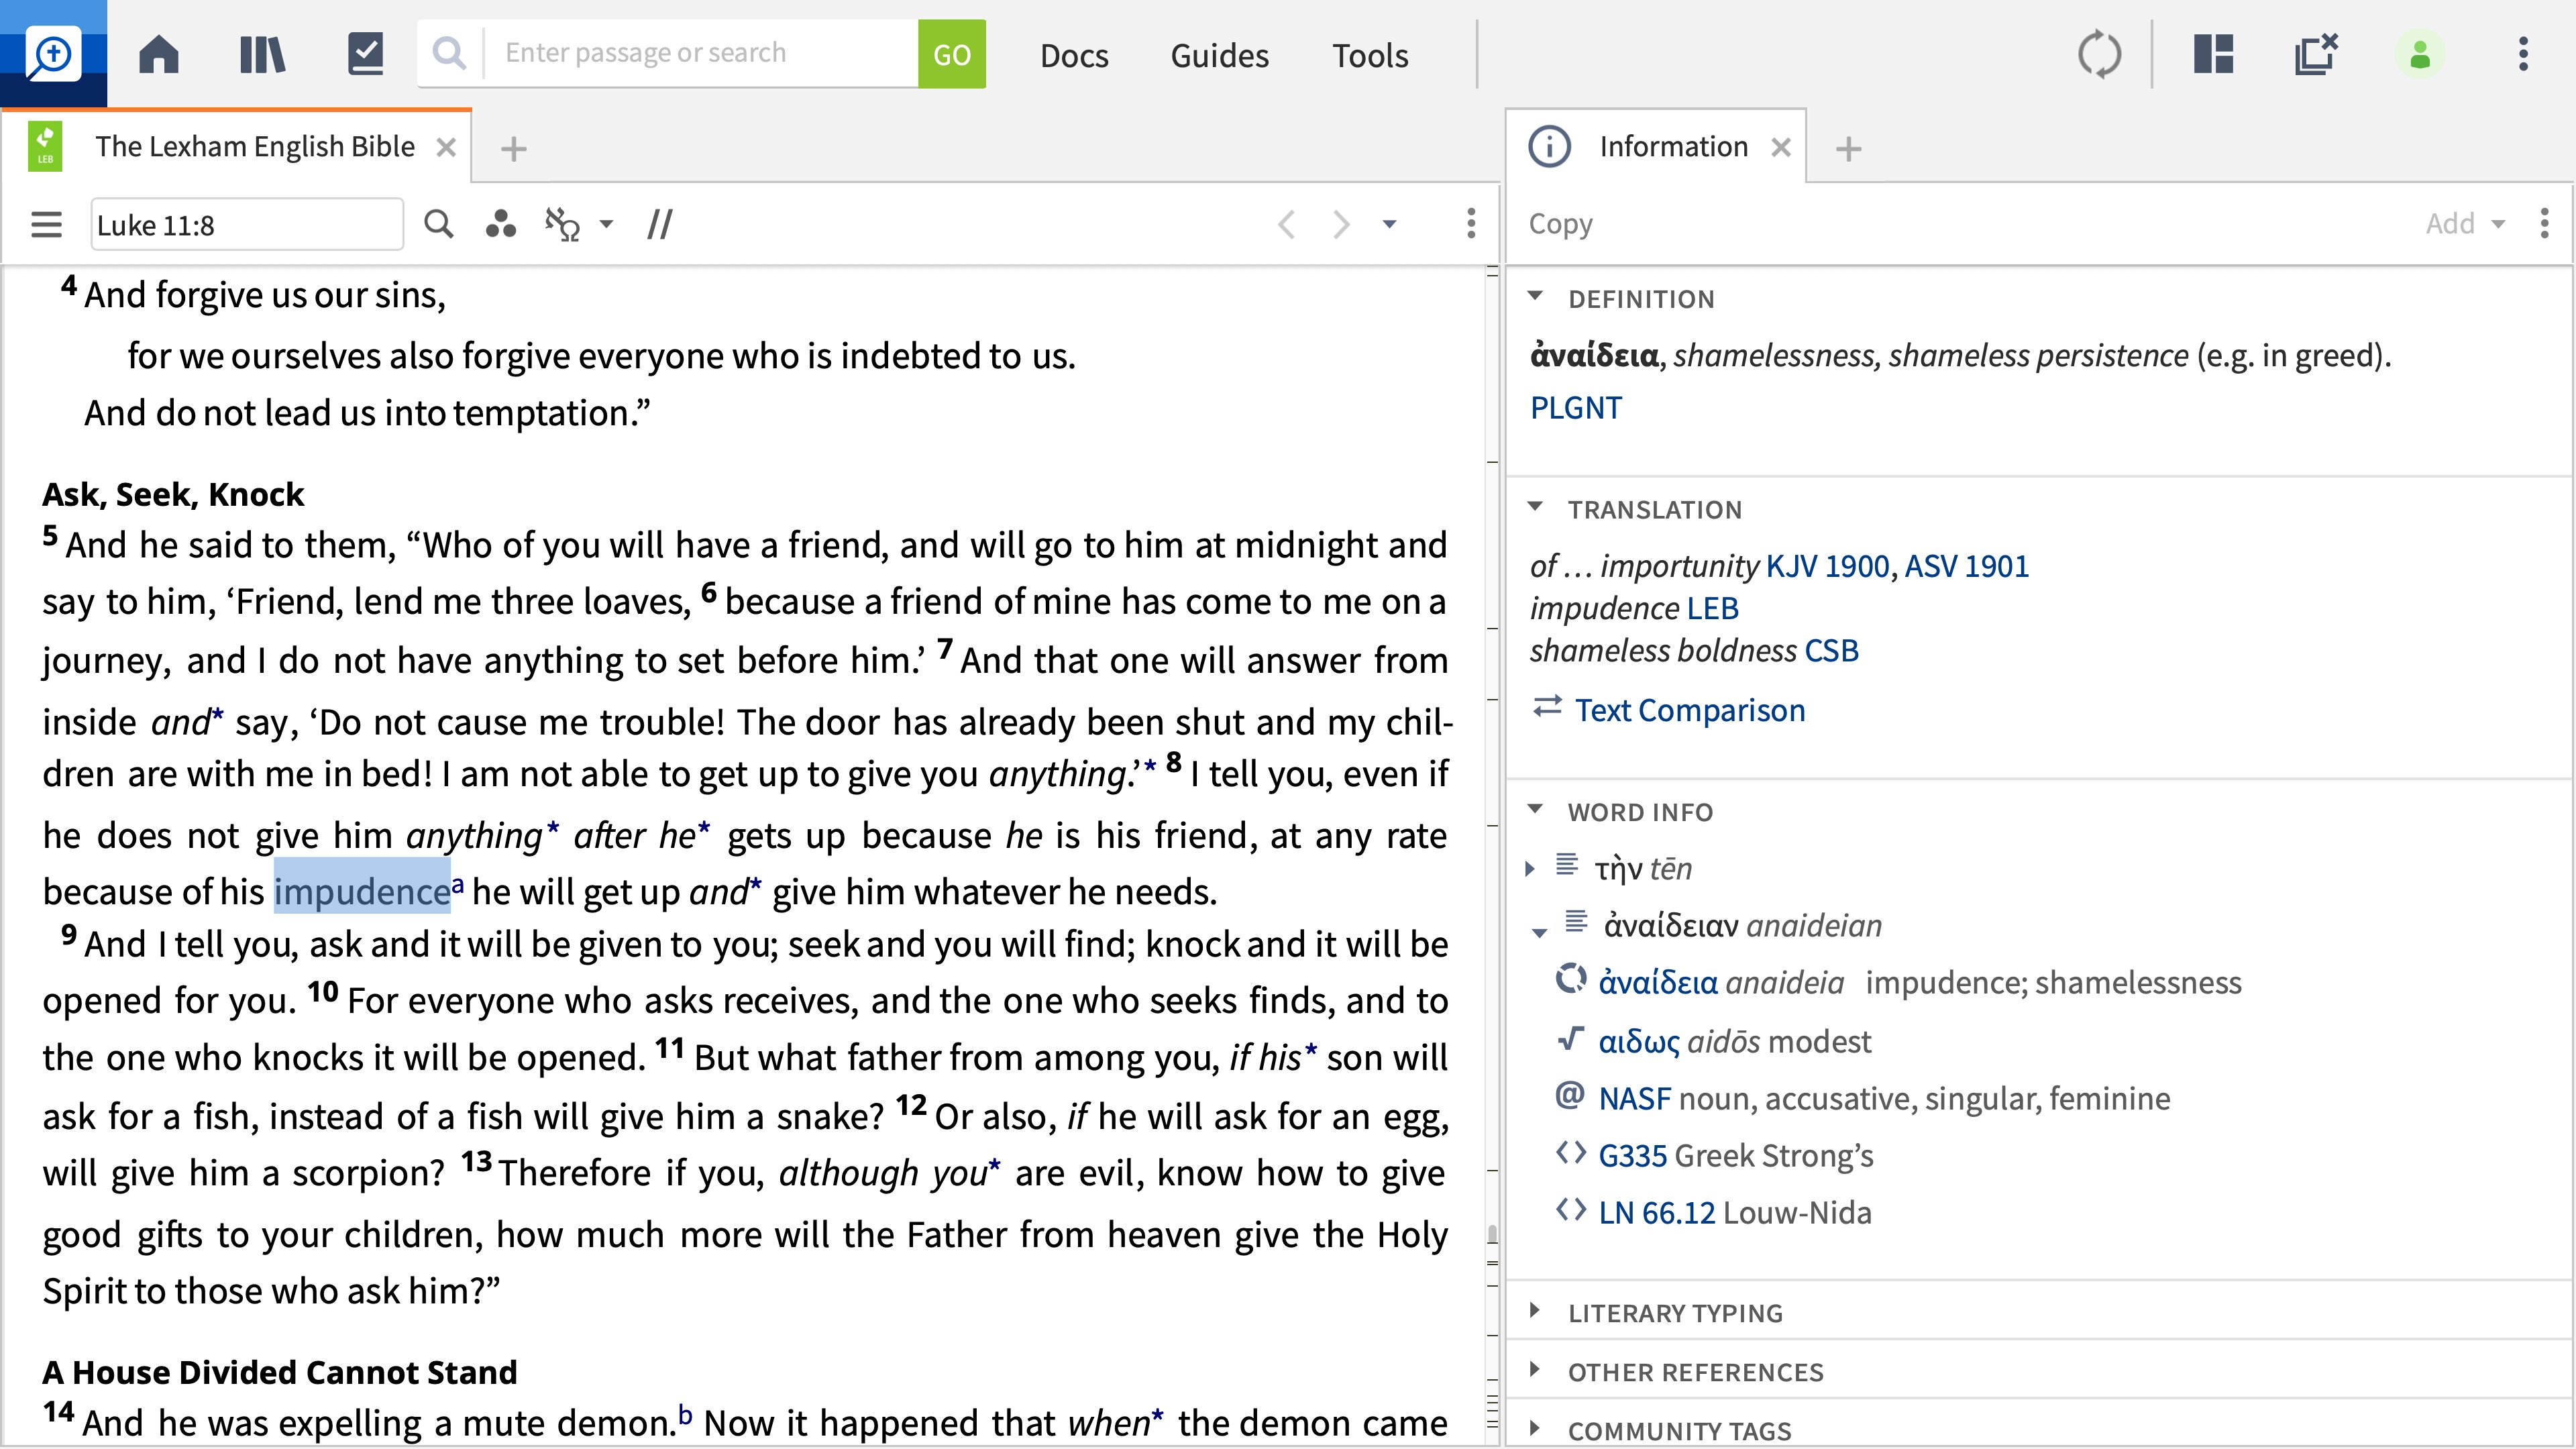2576x1449 pixels.
Task: Expand the LITERARY TYPING section
Action: (x=1536, y=1311)
